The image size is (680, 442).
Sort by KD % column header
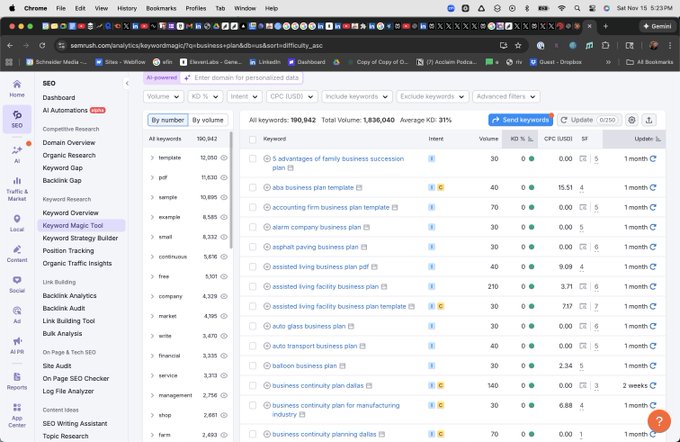(x=521, y=139)
